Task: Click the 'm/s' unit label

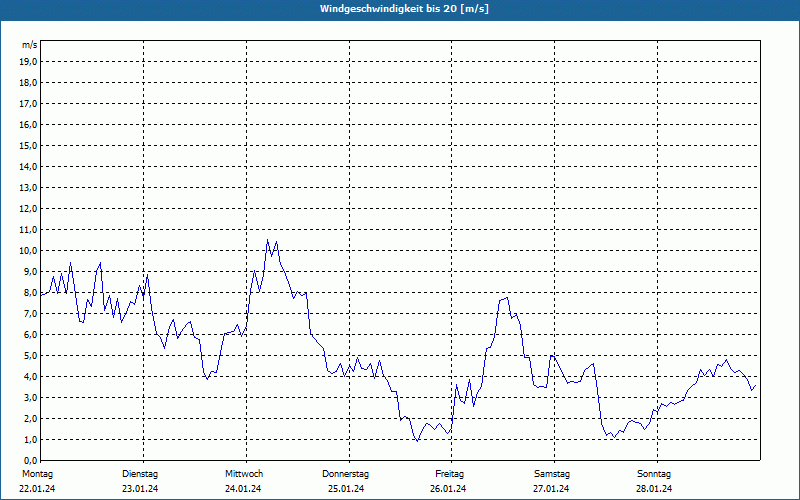Action: point(29,45)
